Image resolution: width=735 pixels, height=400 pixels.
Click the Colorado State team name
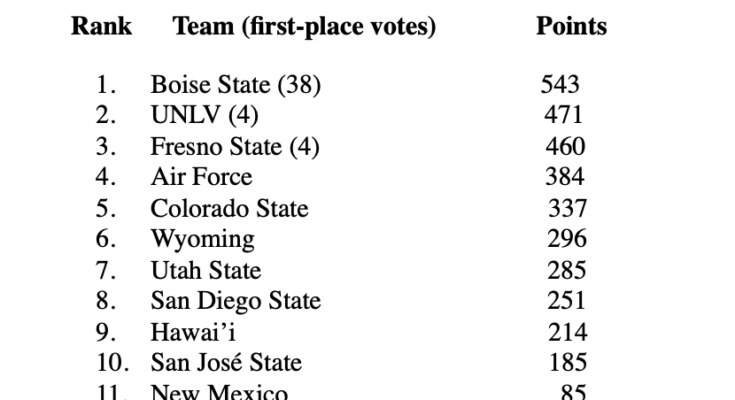tap(229, 209)
